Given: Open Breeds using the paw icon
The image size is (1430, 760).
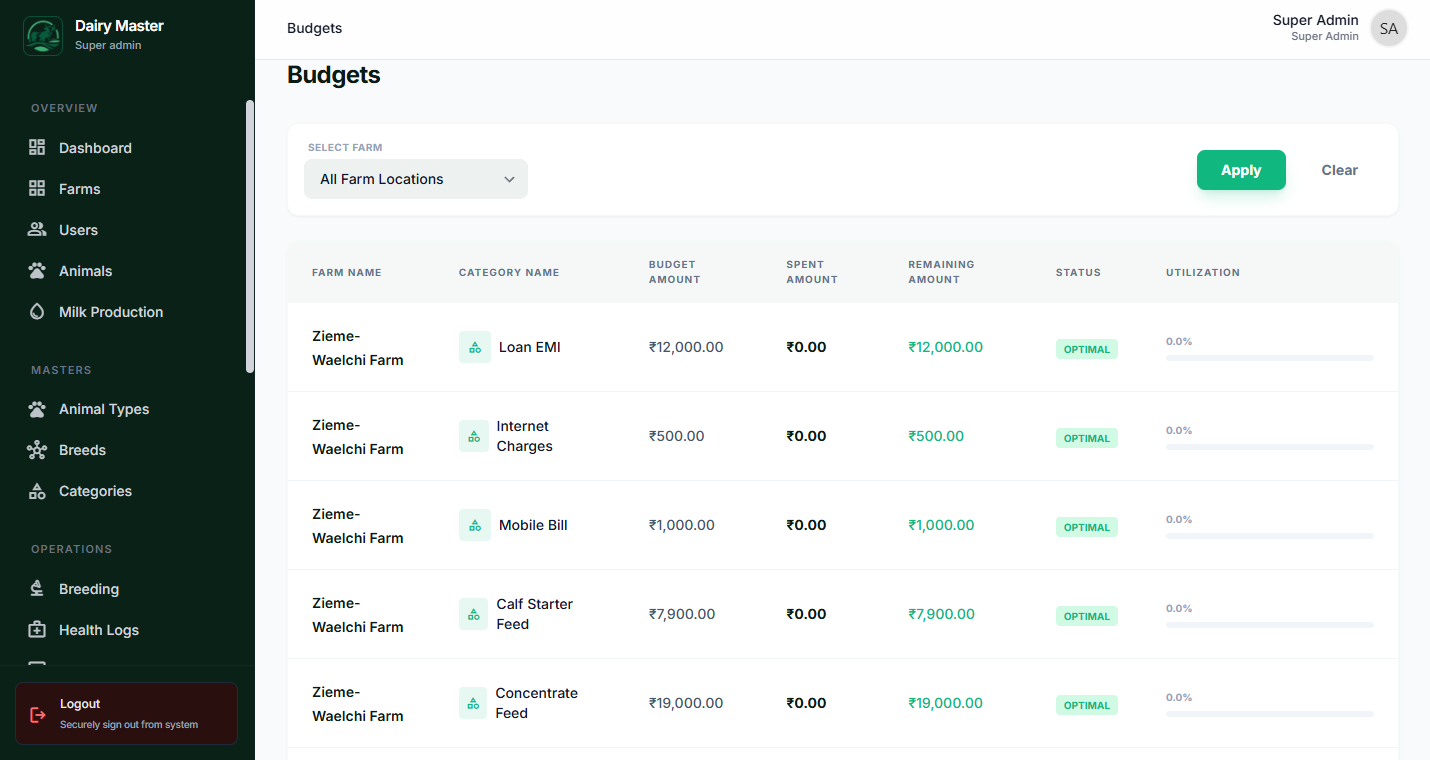Looking at the screenshot, I should pos(37,449).
